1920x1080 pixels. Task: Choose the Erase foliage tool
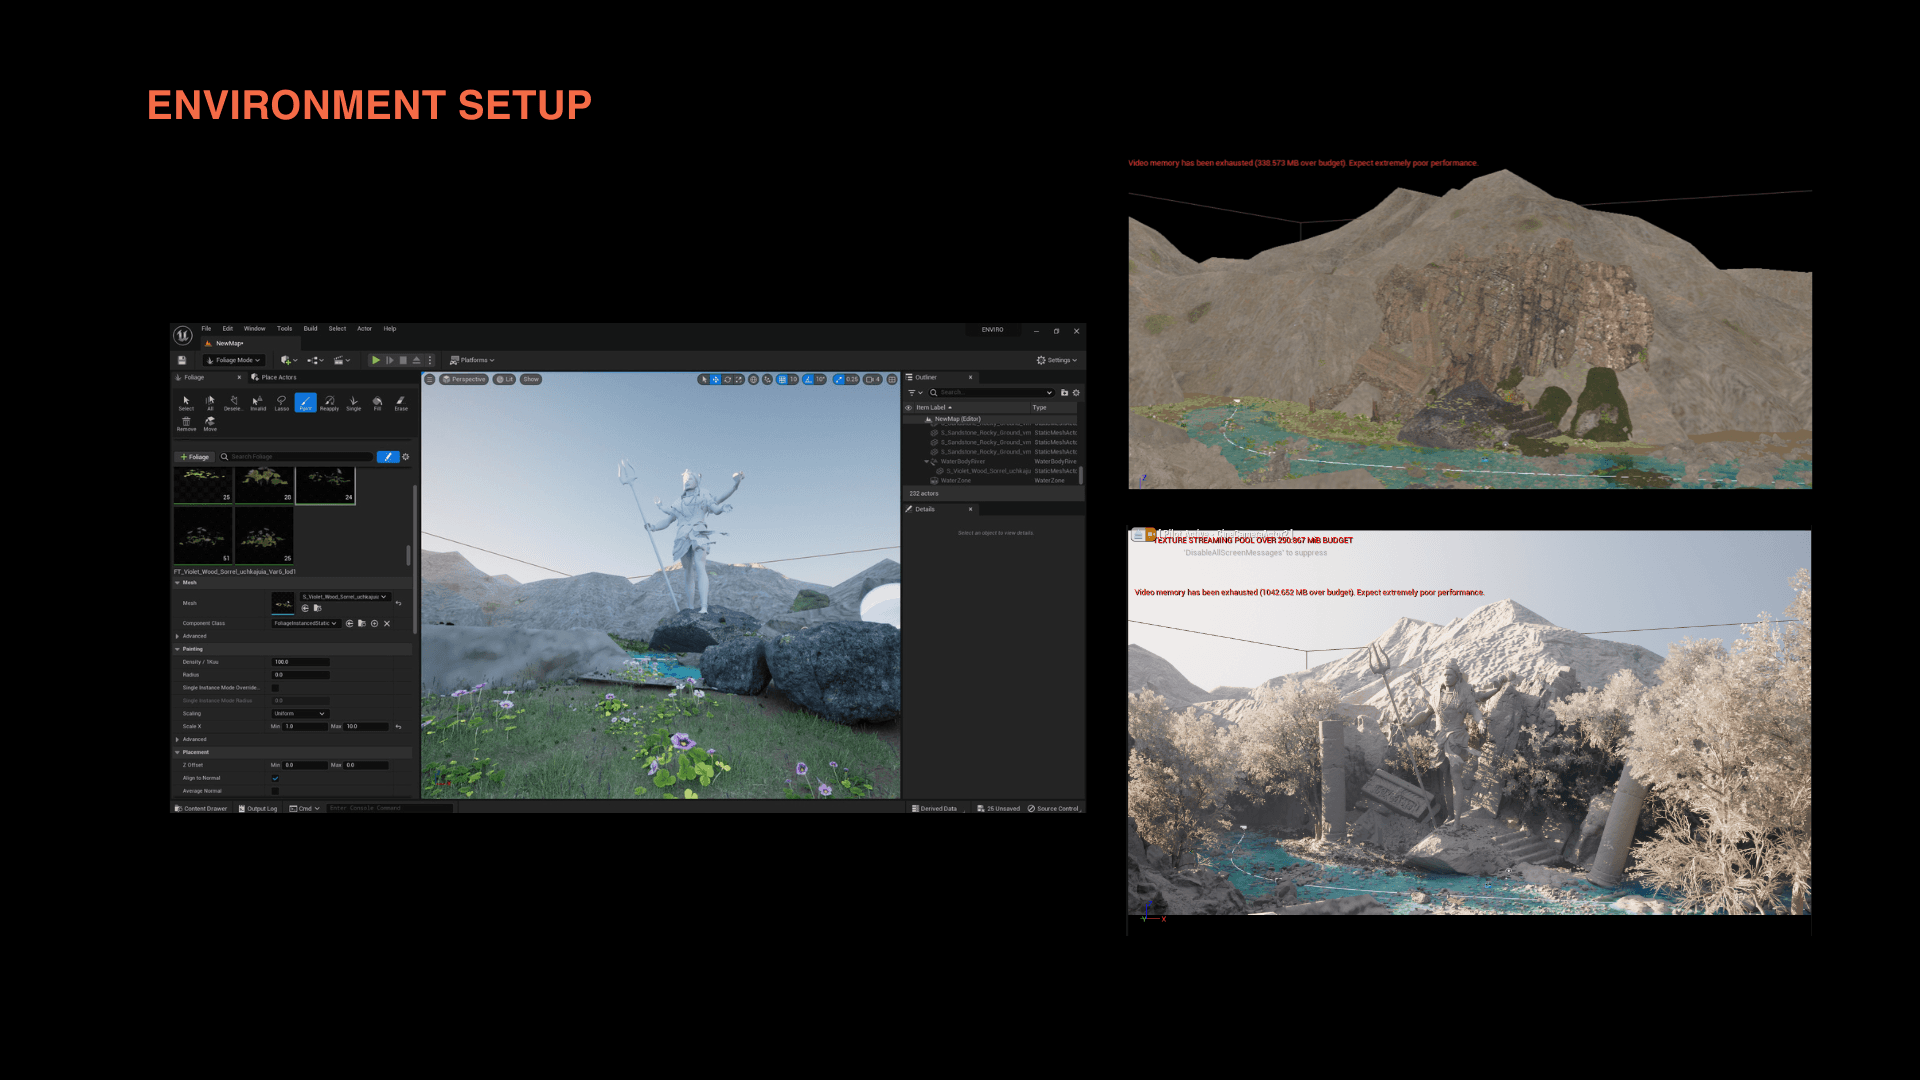pyautogui.click(x=401, y=402)
